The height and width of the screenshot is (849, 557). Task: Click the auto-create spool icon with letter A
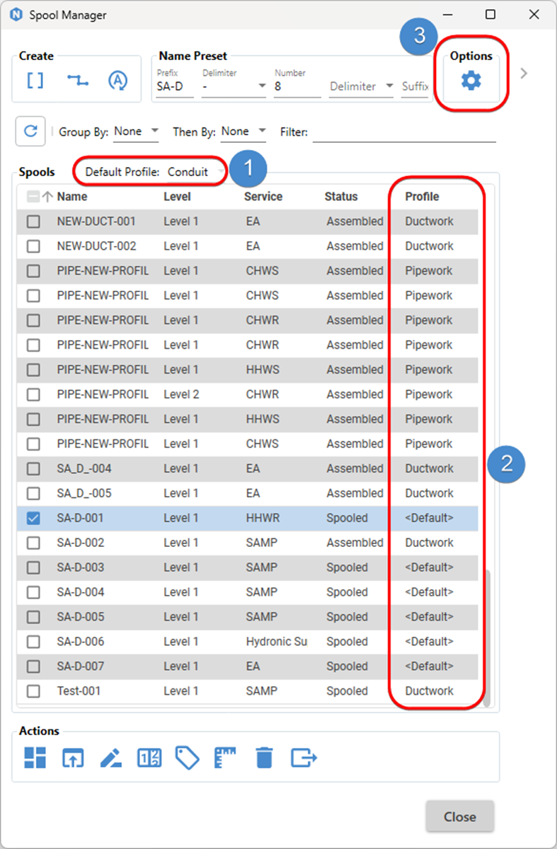coord(117,81)
